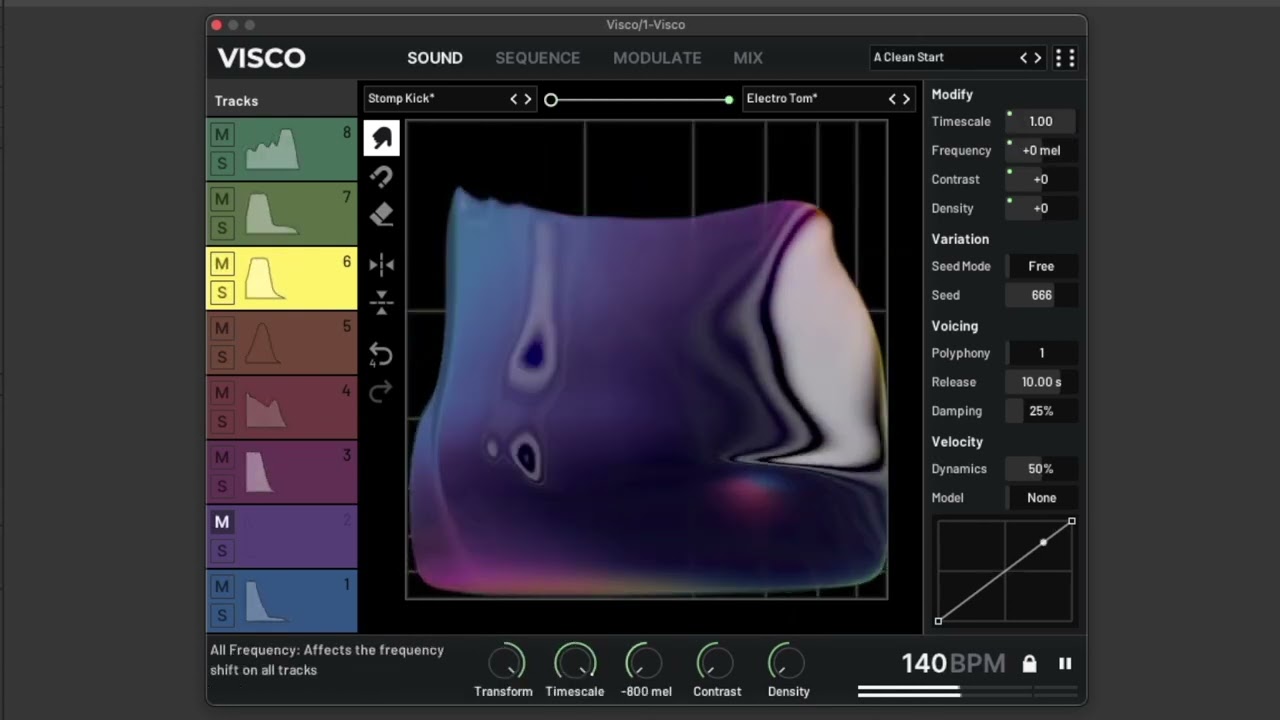
Task: Select track 1 waveform thumbnail
Action: click(265, 601)
